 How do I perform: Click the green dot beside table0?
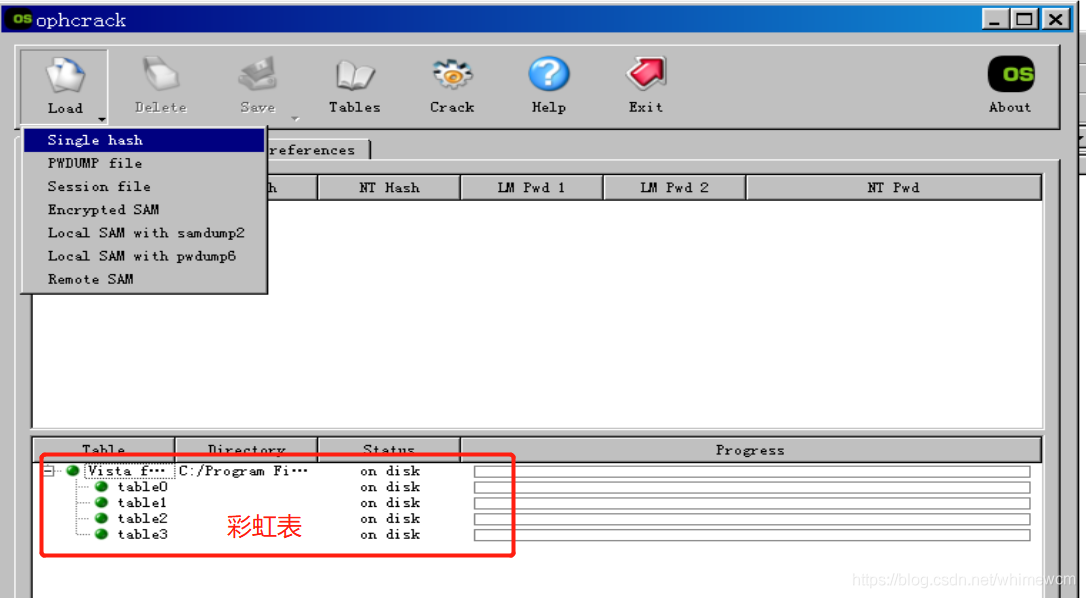click(x=102, y=486)
